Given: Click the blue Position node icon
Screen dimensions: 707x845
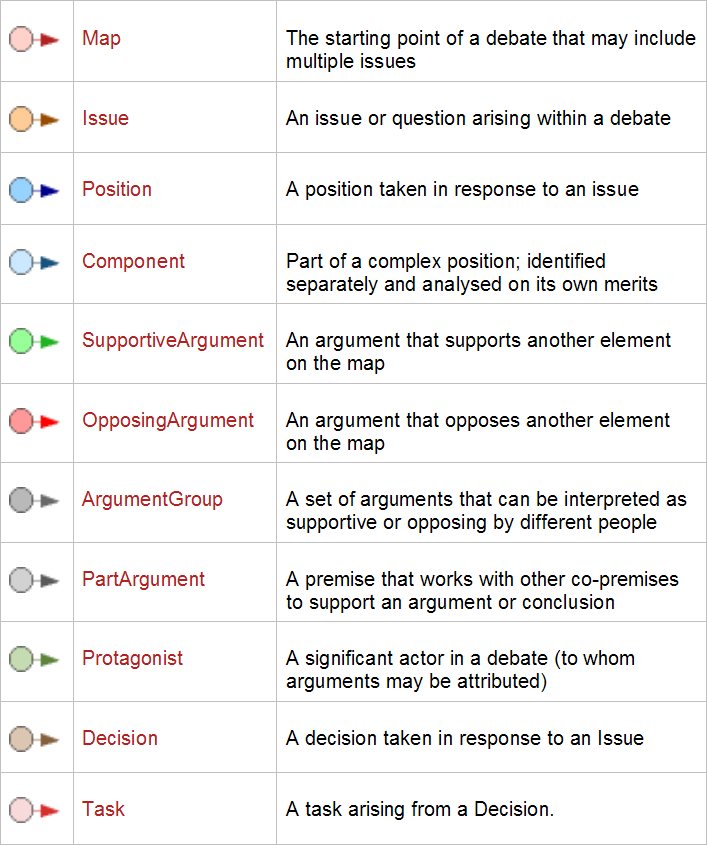Looking at the screenshot, I should pos(34,190).
